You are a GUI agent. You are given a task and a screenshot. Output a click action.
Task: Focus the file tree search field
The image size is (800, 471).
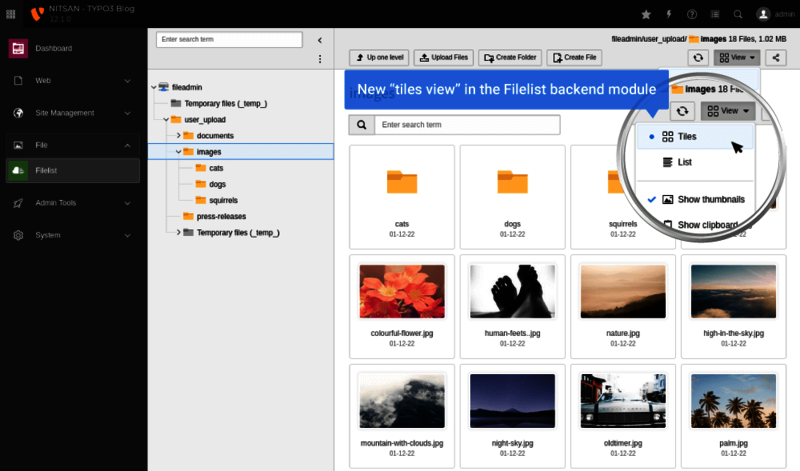229,39
